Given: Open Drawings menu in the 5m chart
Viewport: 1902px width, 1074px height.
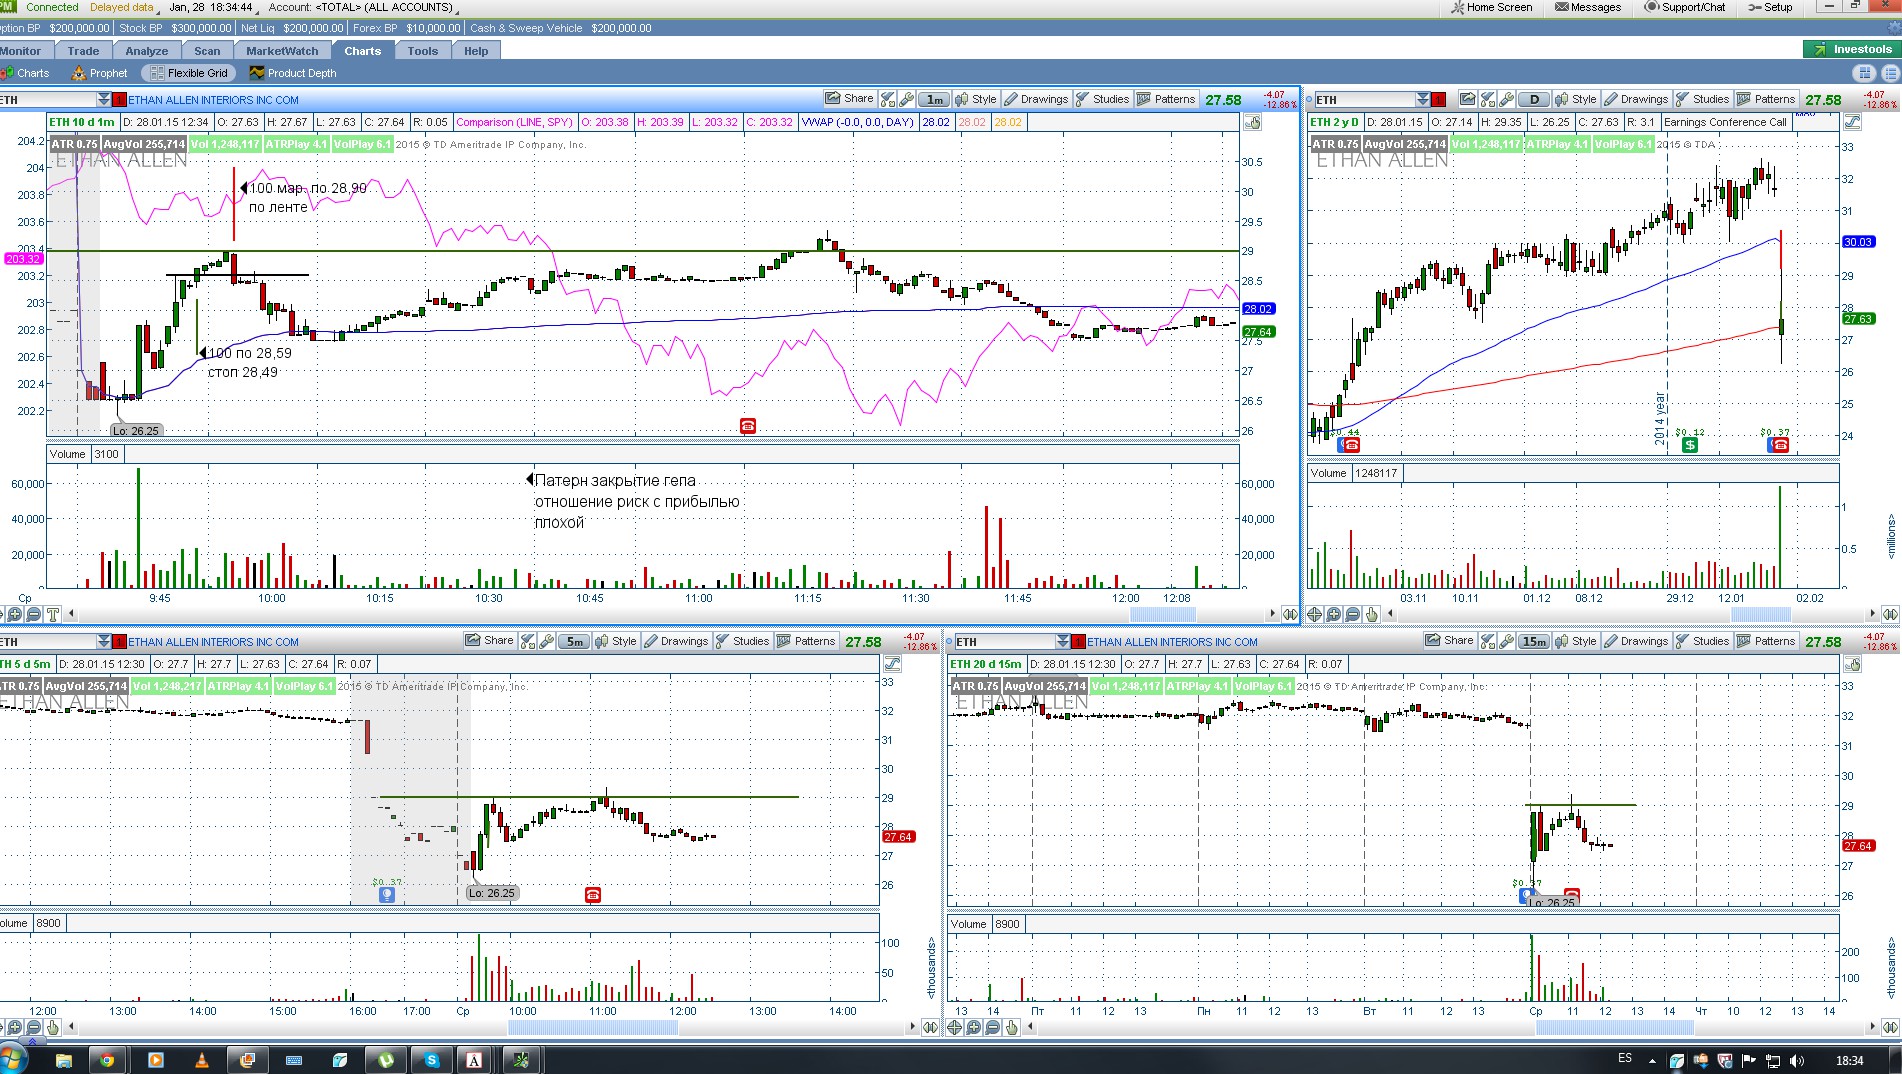Looking at the screenshot, I should pyautogui.click(x=676, y=641).
